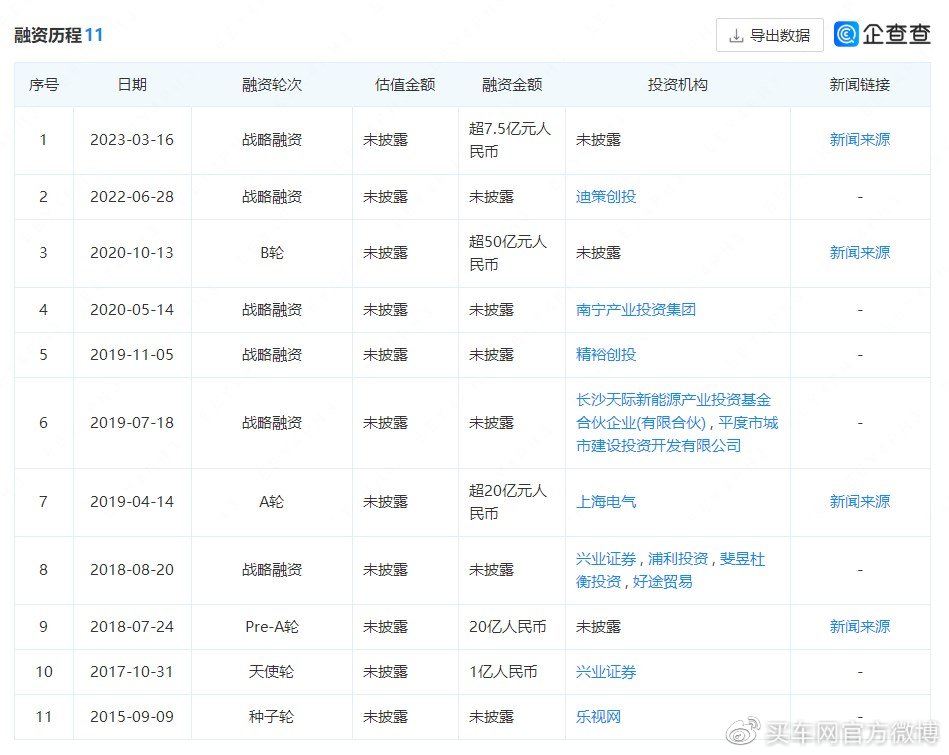Select the date cell 2018-07-24
This screenshot has height=755, width=949.
pyautogui.click(x=132, y=627)
